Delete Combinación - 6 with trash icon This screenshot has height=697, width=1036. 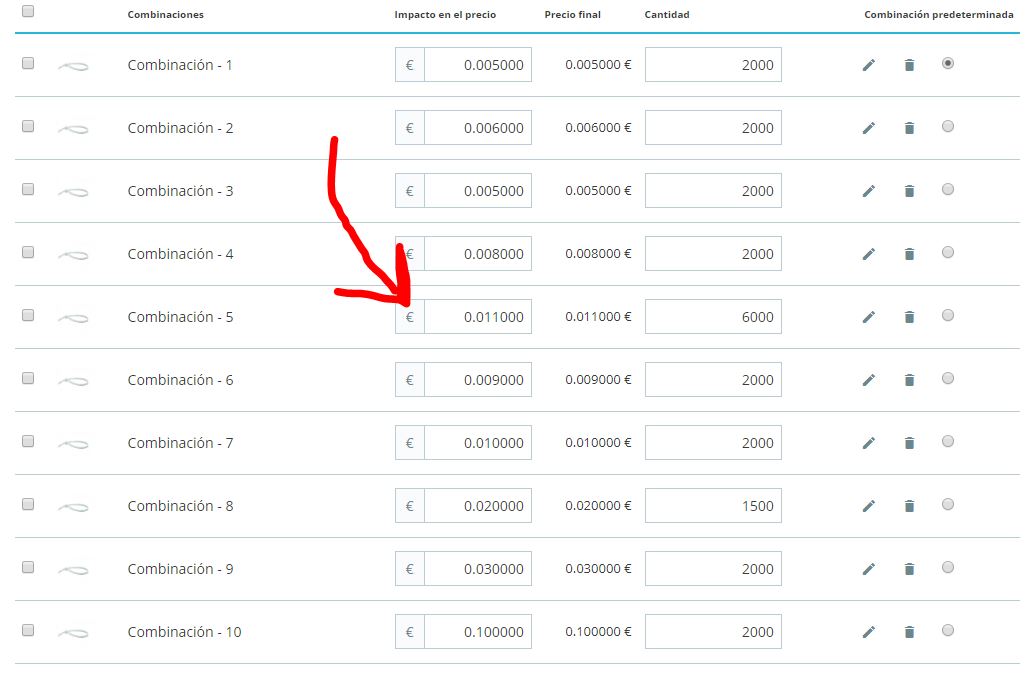909,380
